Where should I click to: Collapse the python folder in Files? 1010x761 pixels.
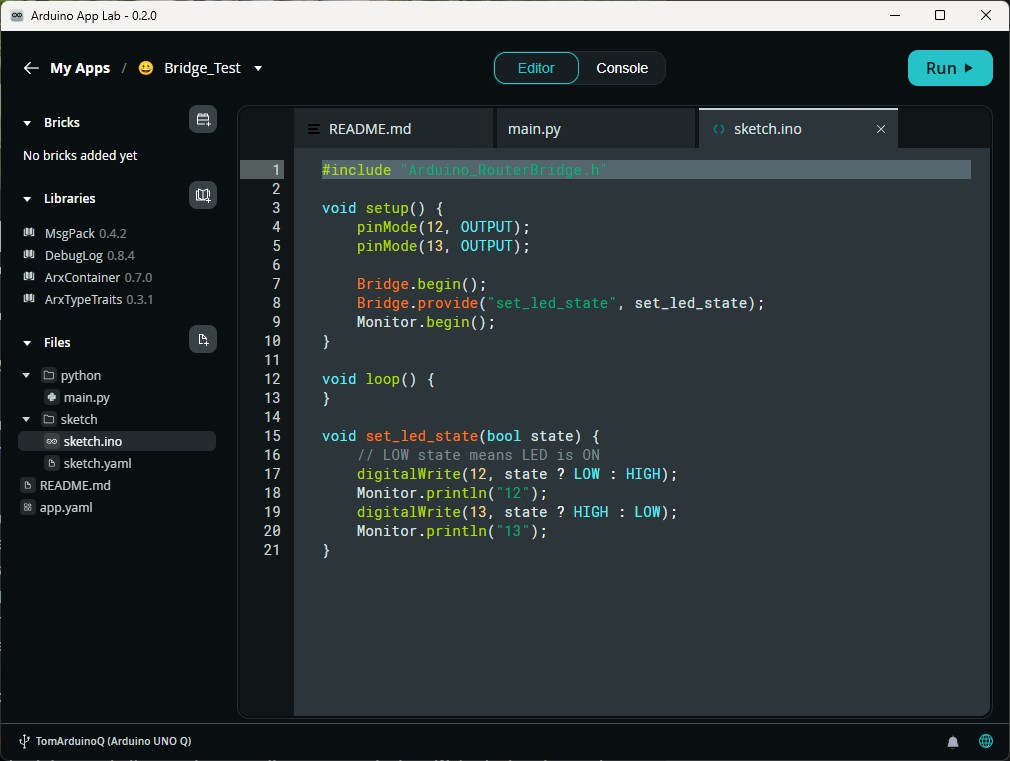tap(25, 375)
